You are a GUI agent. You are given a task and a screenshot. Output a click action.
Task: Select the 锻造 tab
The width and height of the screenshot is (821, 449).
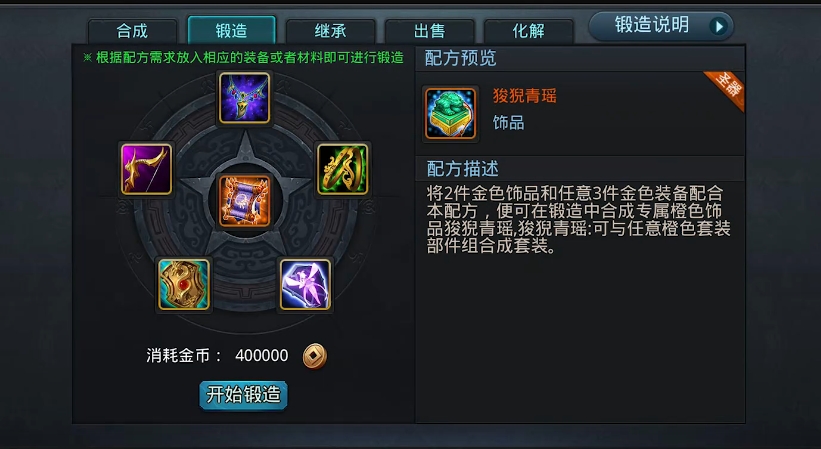(231, 30)
